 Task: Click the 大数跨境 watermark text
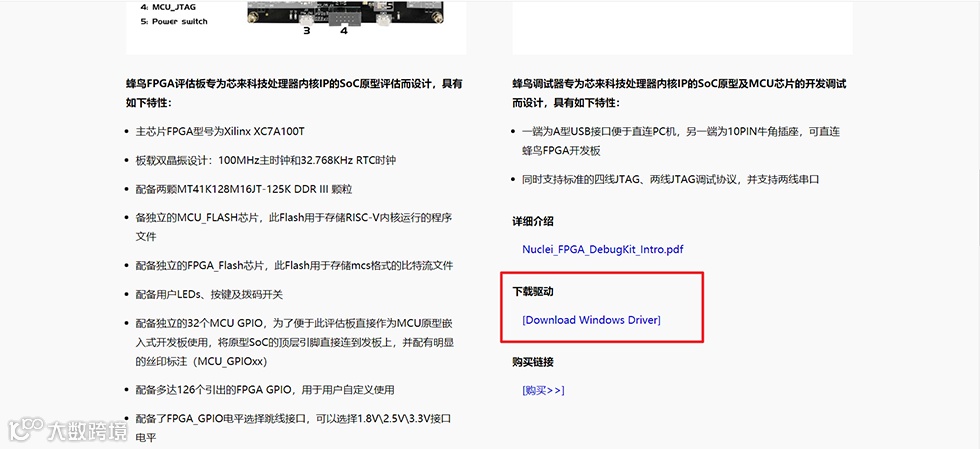[87, 430]
